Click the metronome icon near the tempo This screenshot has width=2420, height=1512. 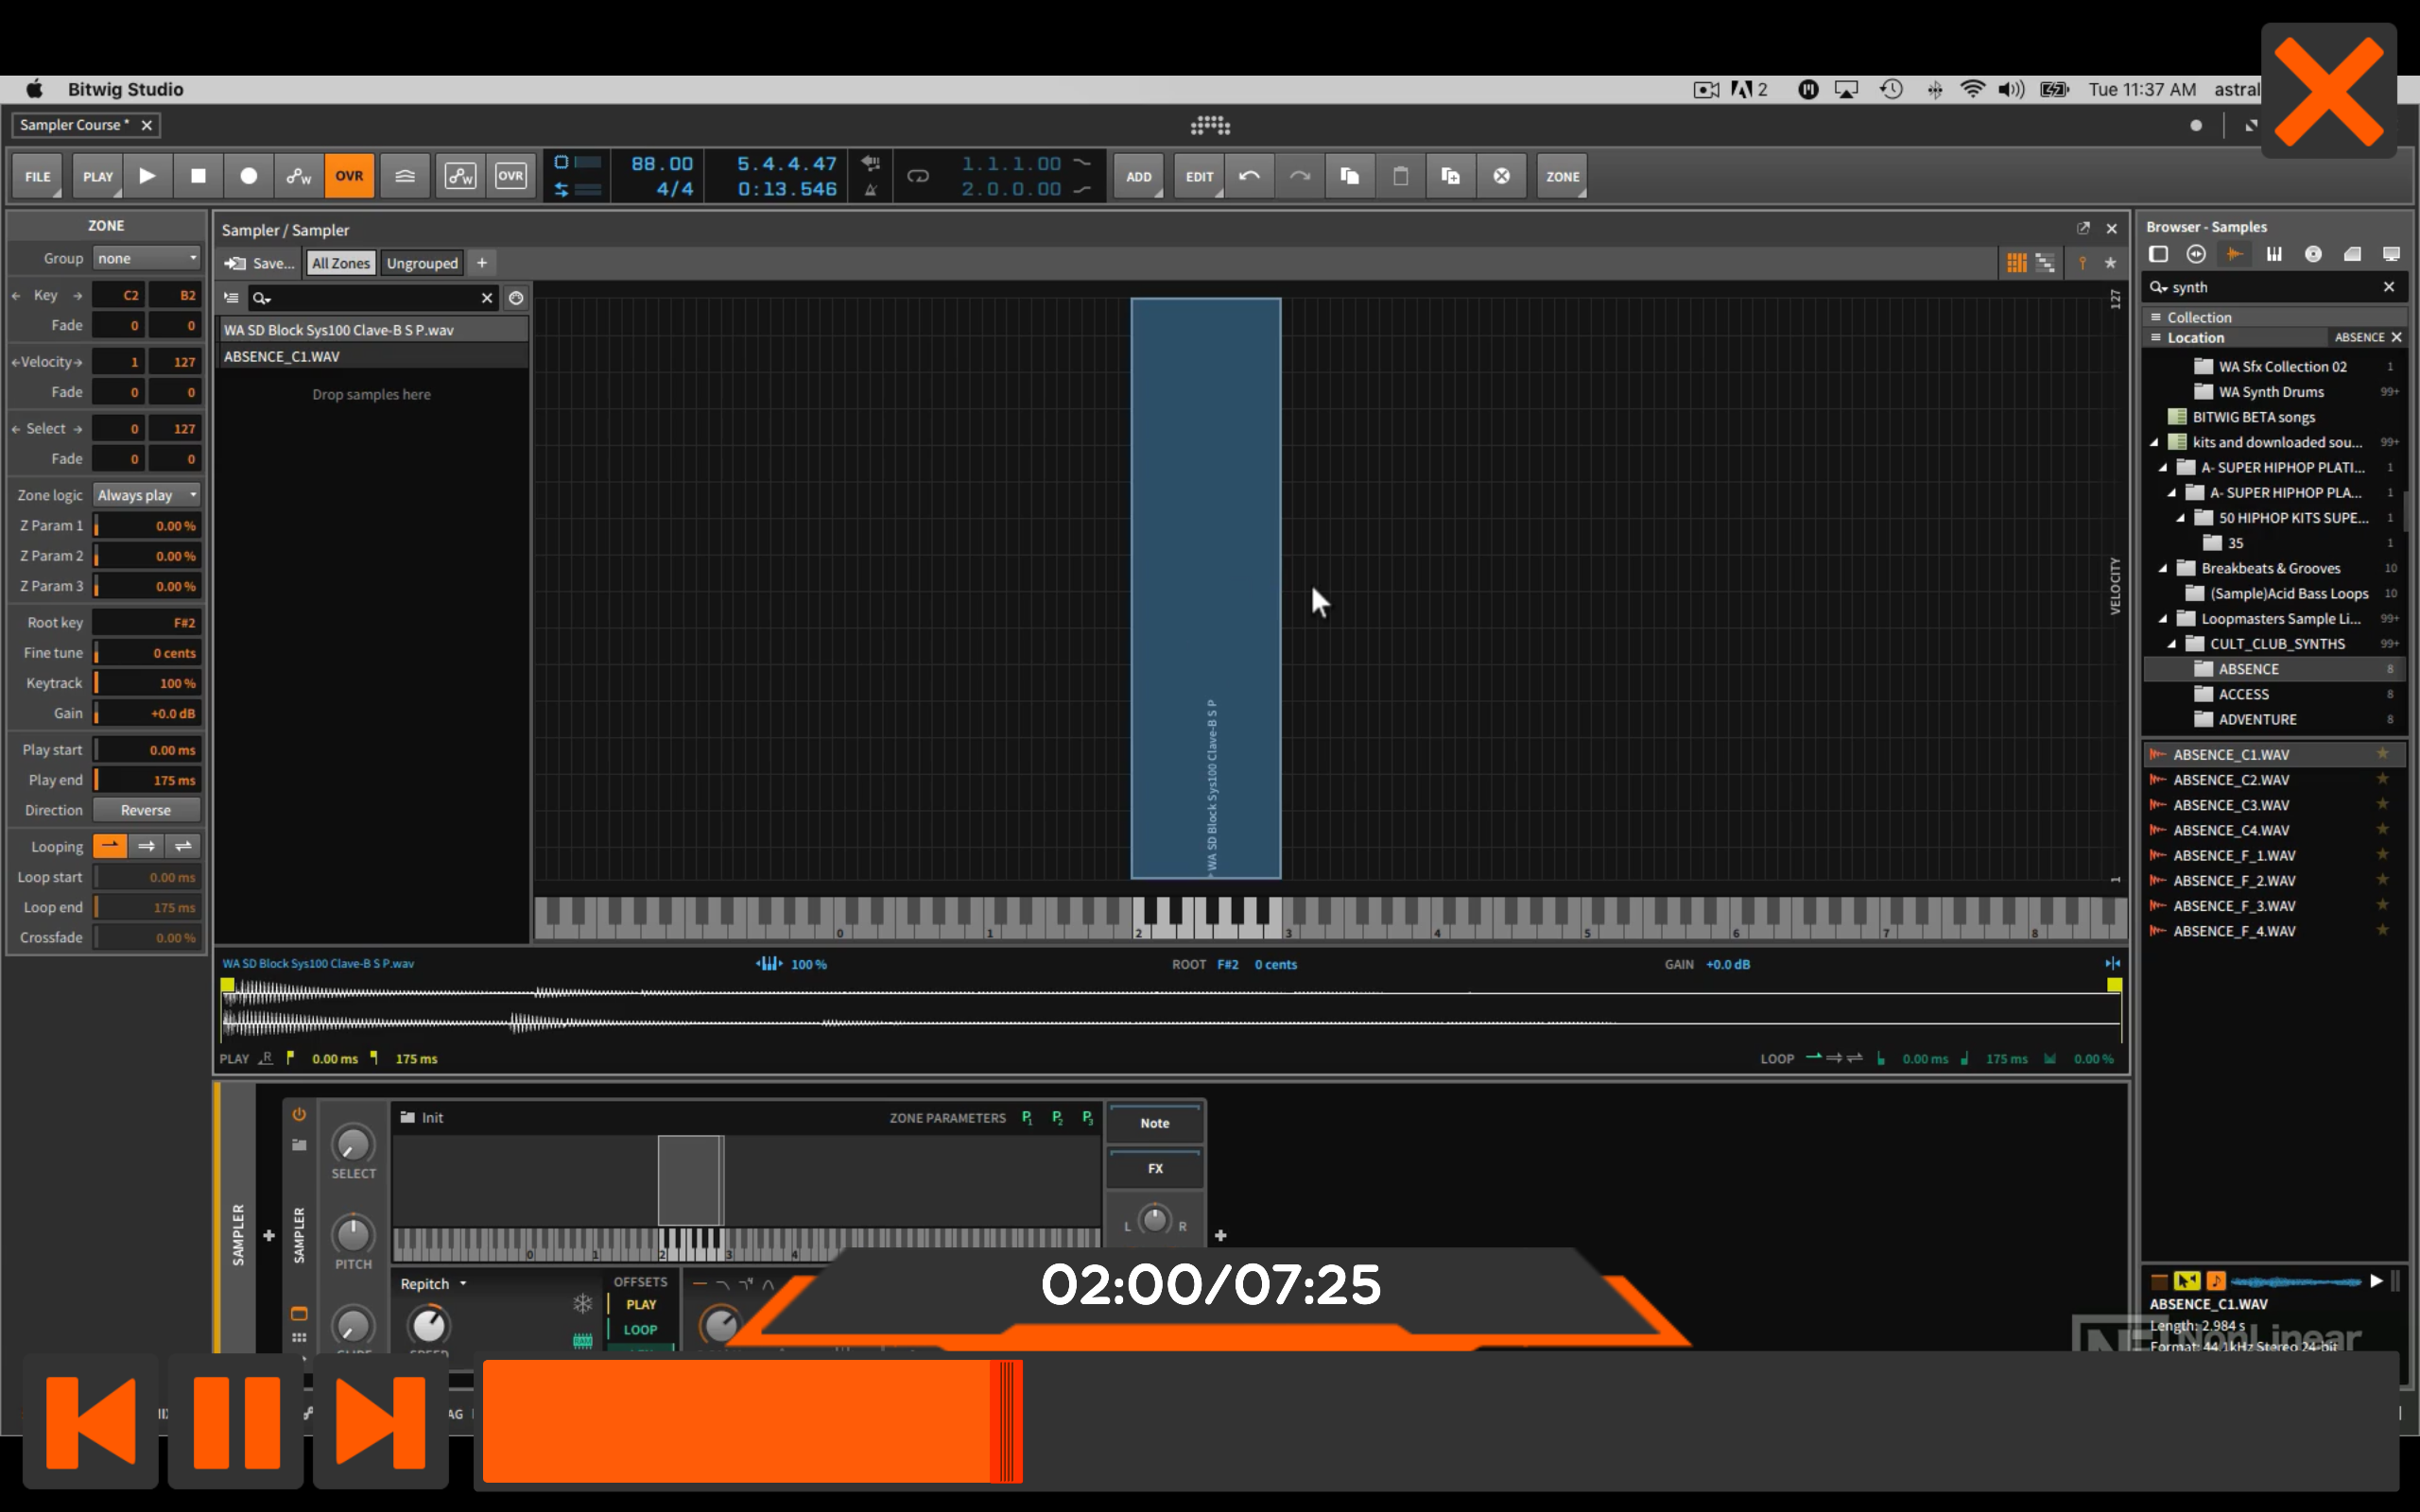coord(871,189)
